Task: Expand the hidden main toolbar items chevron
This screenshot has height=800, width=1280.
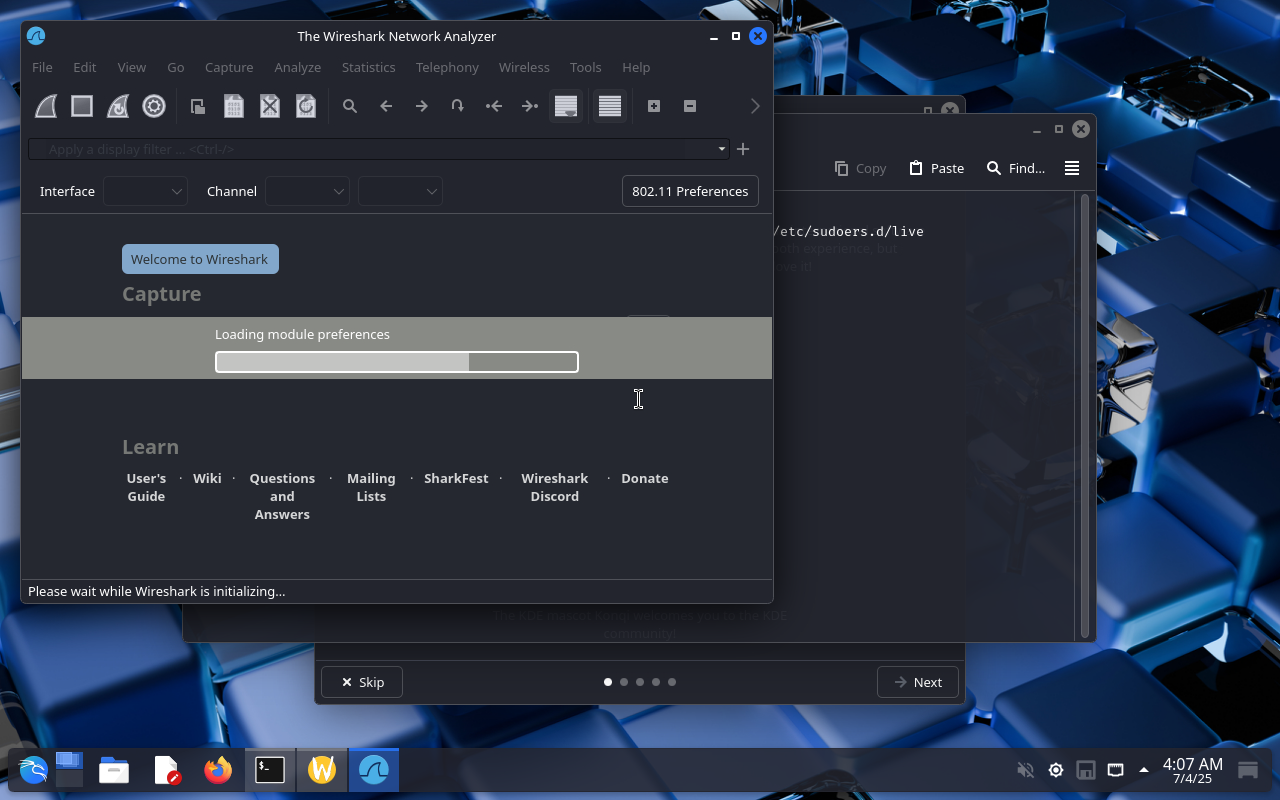Action: pyautogui.click(x=755, y=106)
